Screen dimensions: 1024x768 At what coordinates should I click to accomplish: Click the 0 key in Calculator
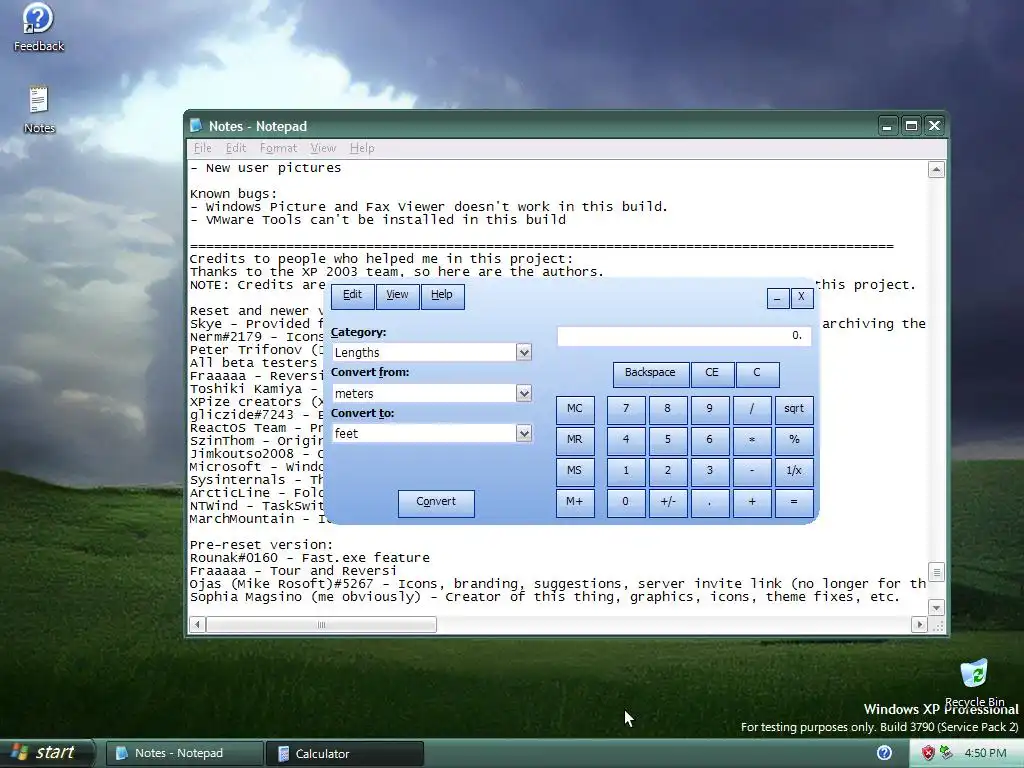(x=626, y=503)
